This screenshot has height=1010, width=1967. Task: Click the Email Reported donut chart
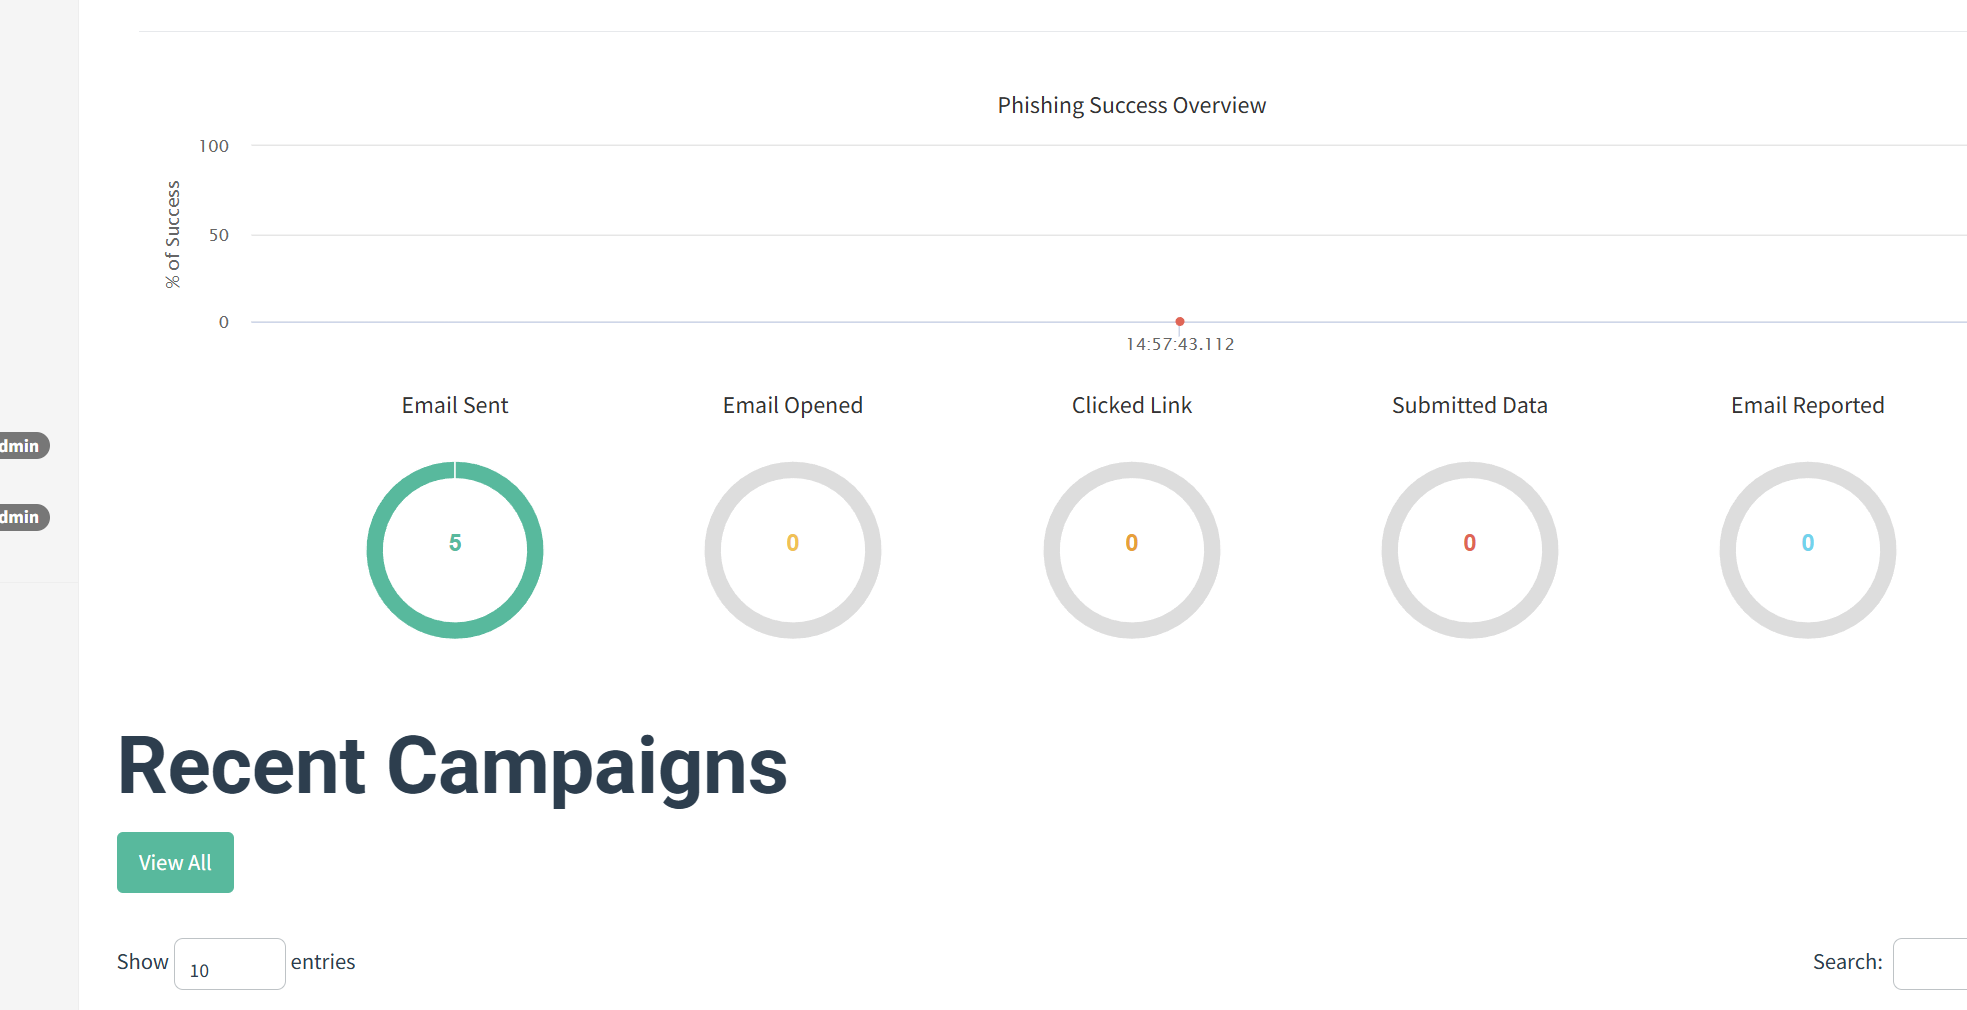tap(1807, 549)
